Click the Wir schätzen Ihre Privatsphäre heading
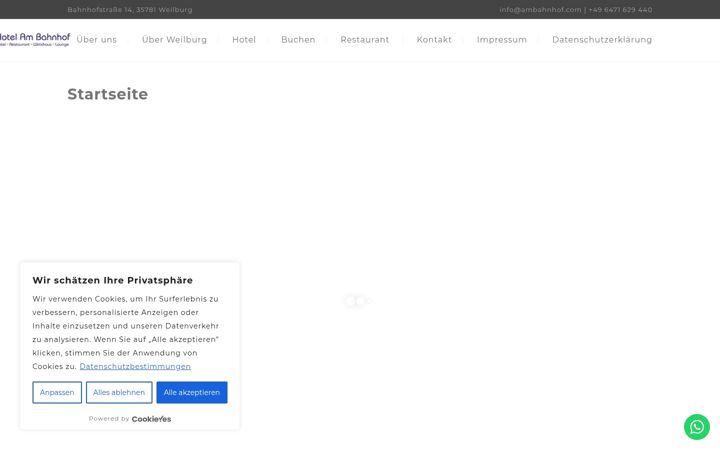 [112, 281]
